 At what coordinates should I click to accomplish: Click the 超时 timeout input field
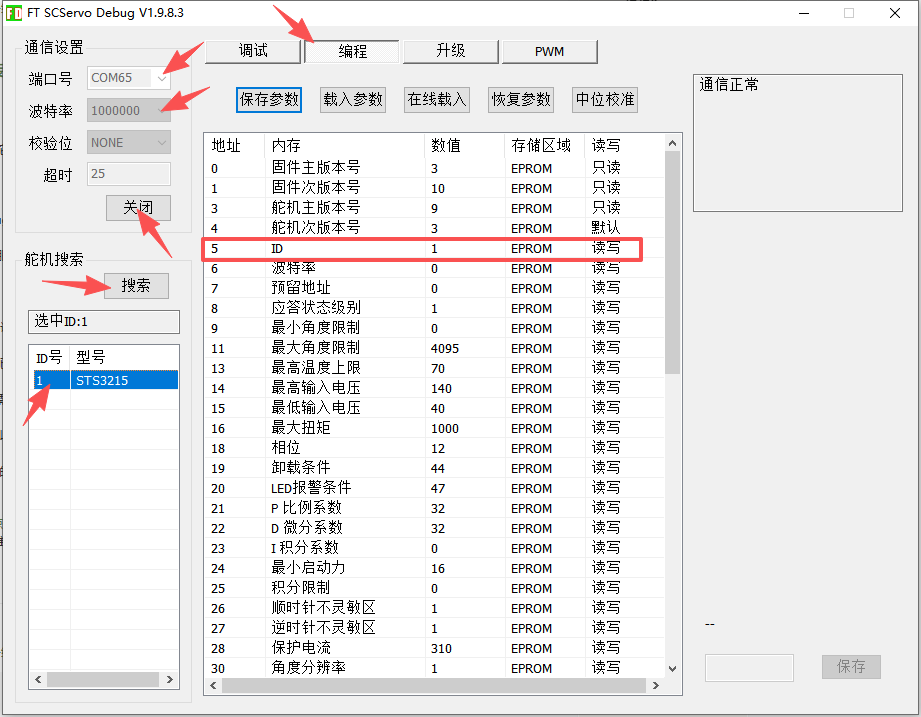[x=129, y=174]
